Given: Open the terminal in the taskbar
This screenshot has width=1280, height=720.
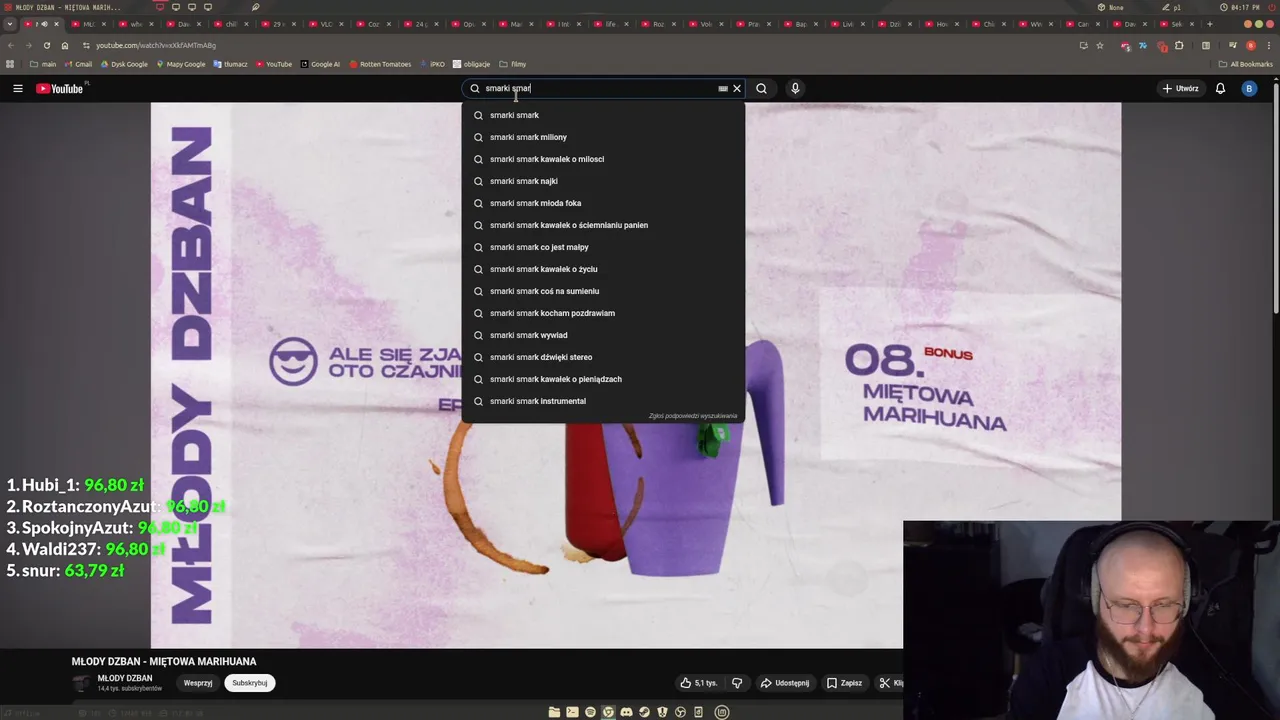Looking at the screenshot, I should pyautogui.click(x=572, y=712).
